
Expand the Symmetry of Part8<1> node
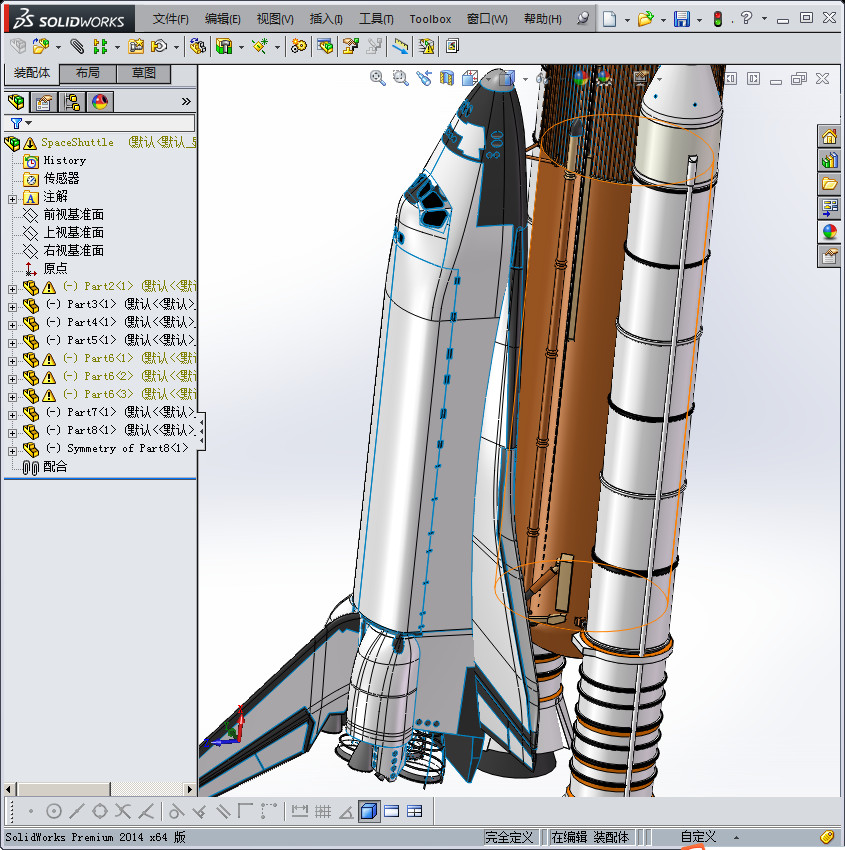coord(12,451)
